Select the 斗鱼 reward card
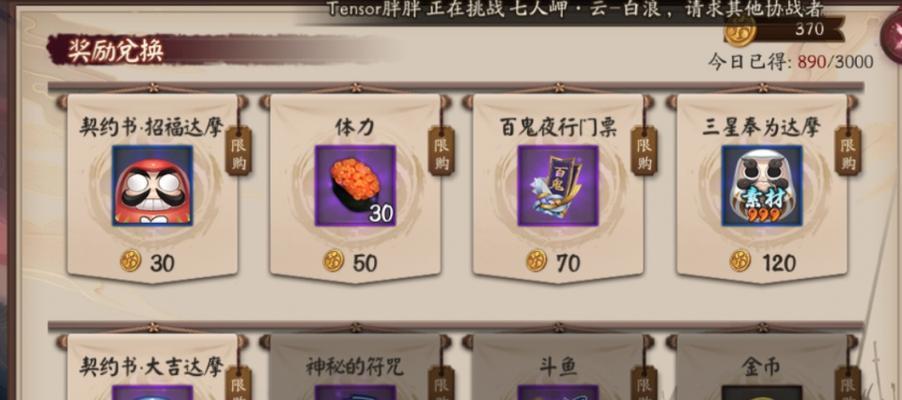 558,367
